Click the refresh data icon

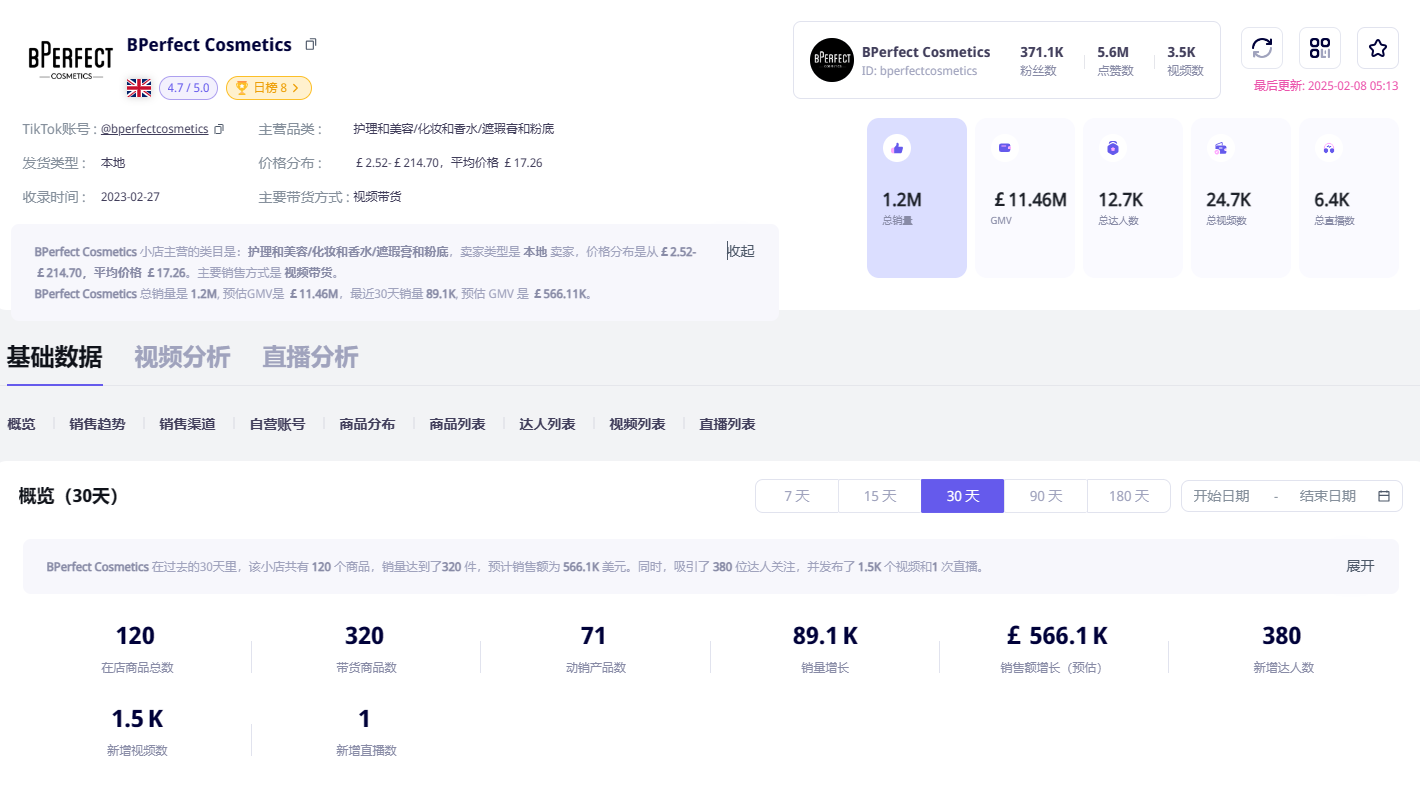pyautogui.click(x=1262, y=48)
